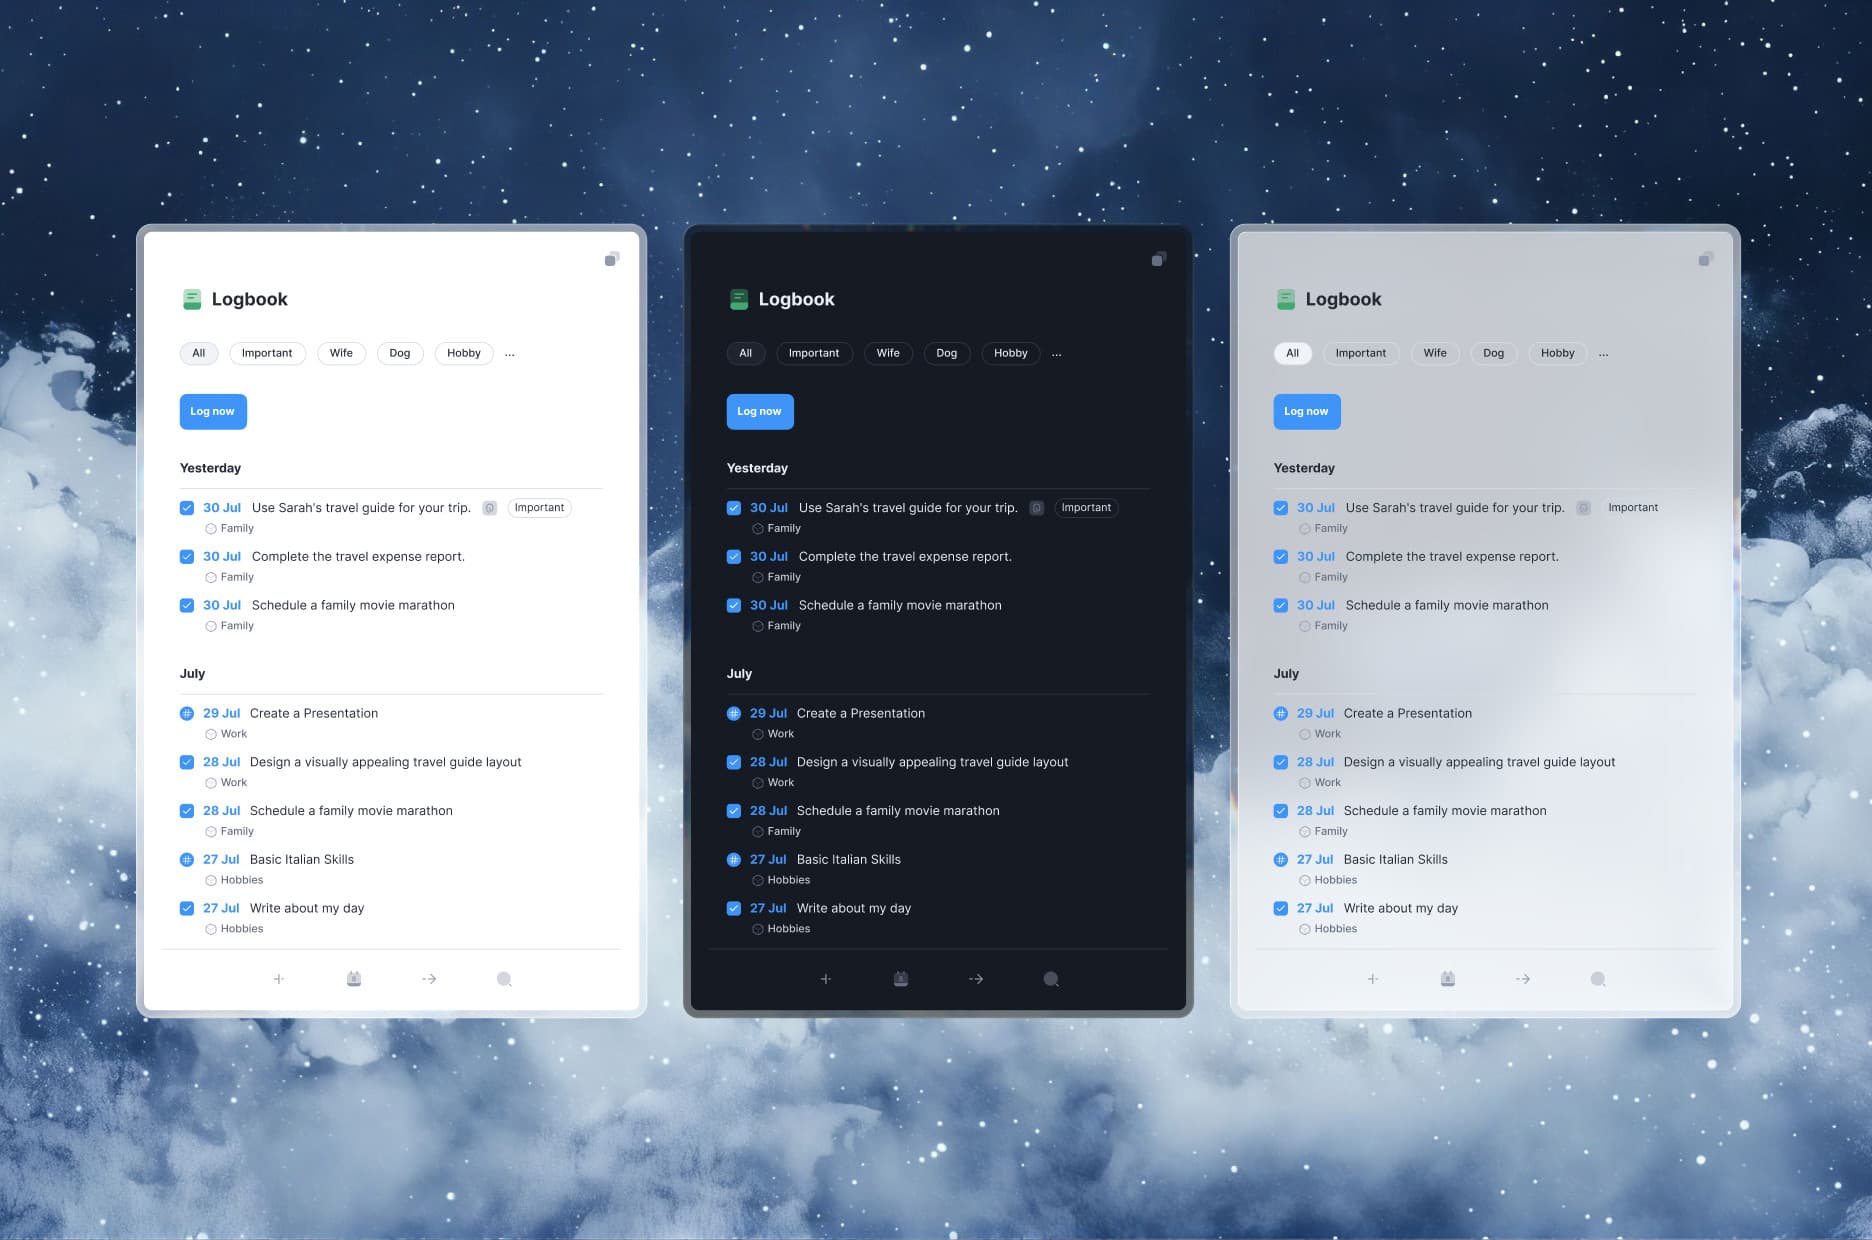Expand more tags ellipsis in dark window
The image size is (1872, 1240).
pos(1057,354)
